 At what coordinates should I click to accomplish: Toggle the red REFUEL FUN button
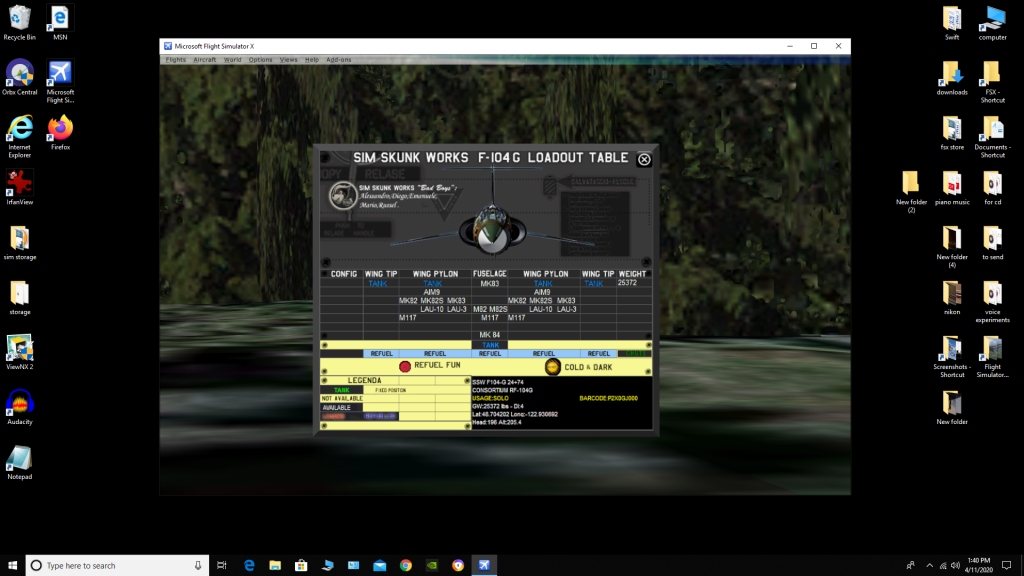[x=405, y=366]
